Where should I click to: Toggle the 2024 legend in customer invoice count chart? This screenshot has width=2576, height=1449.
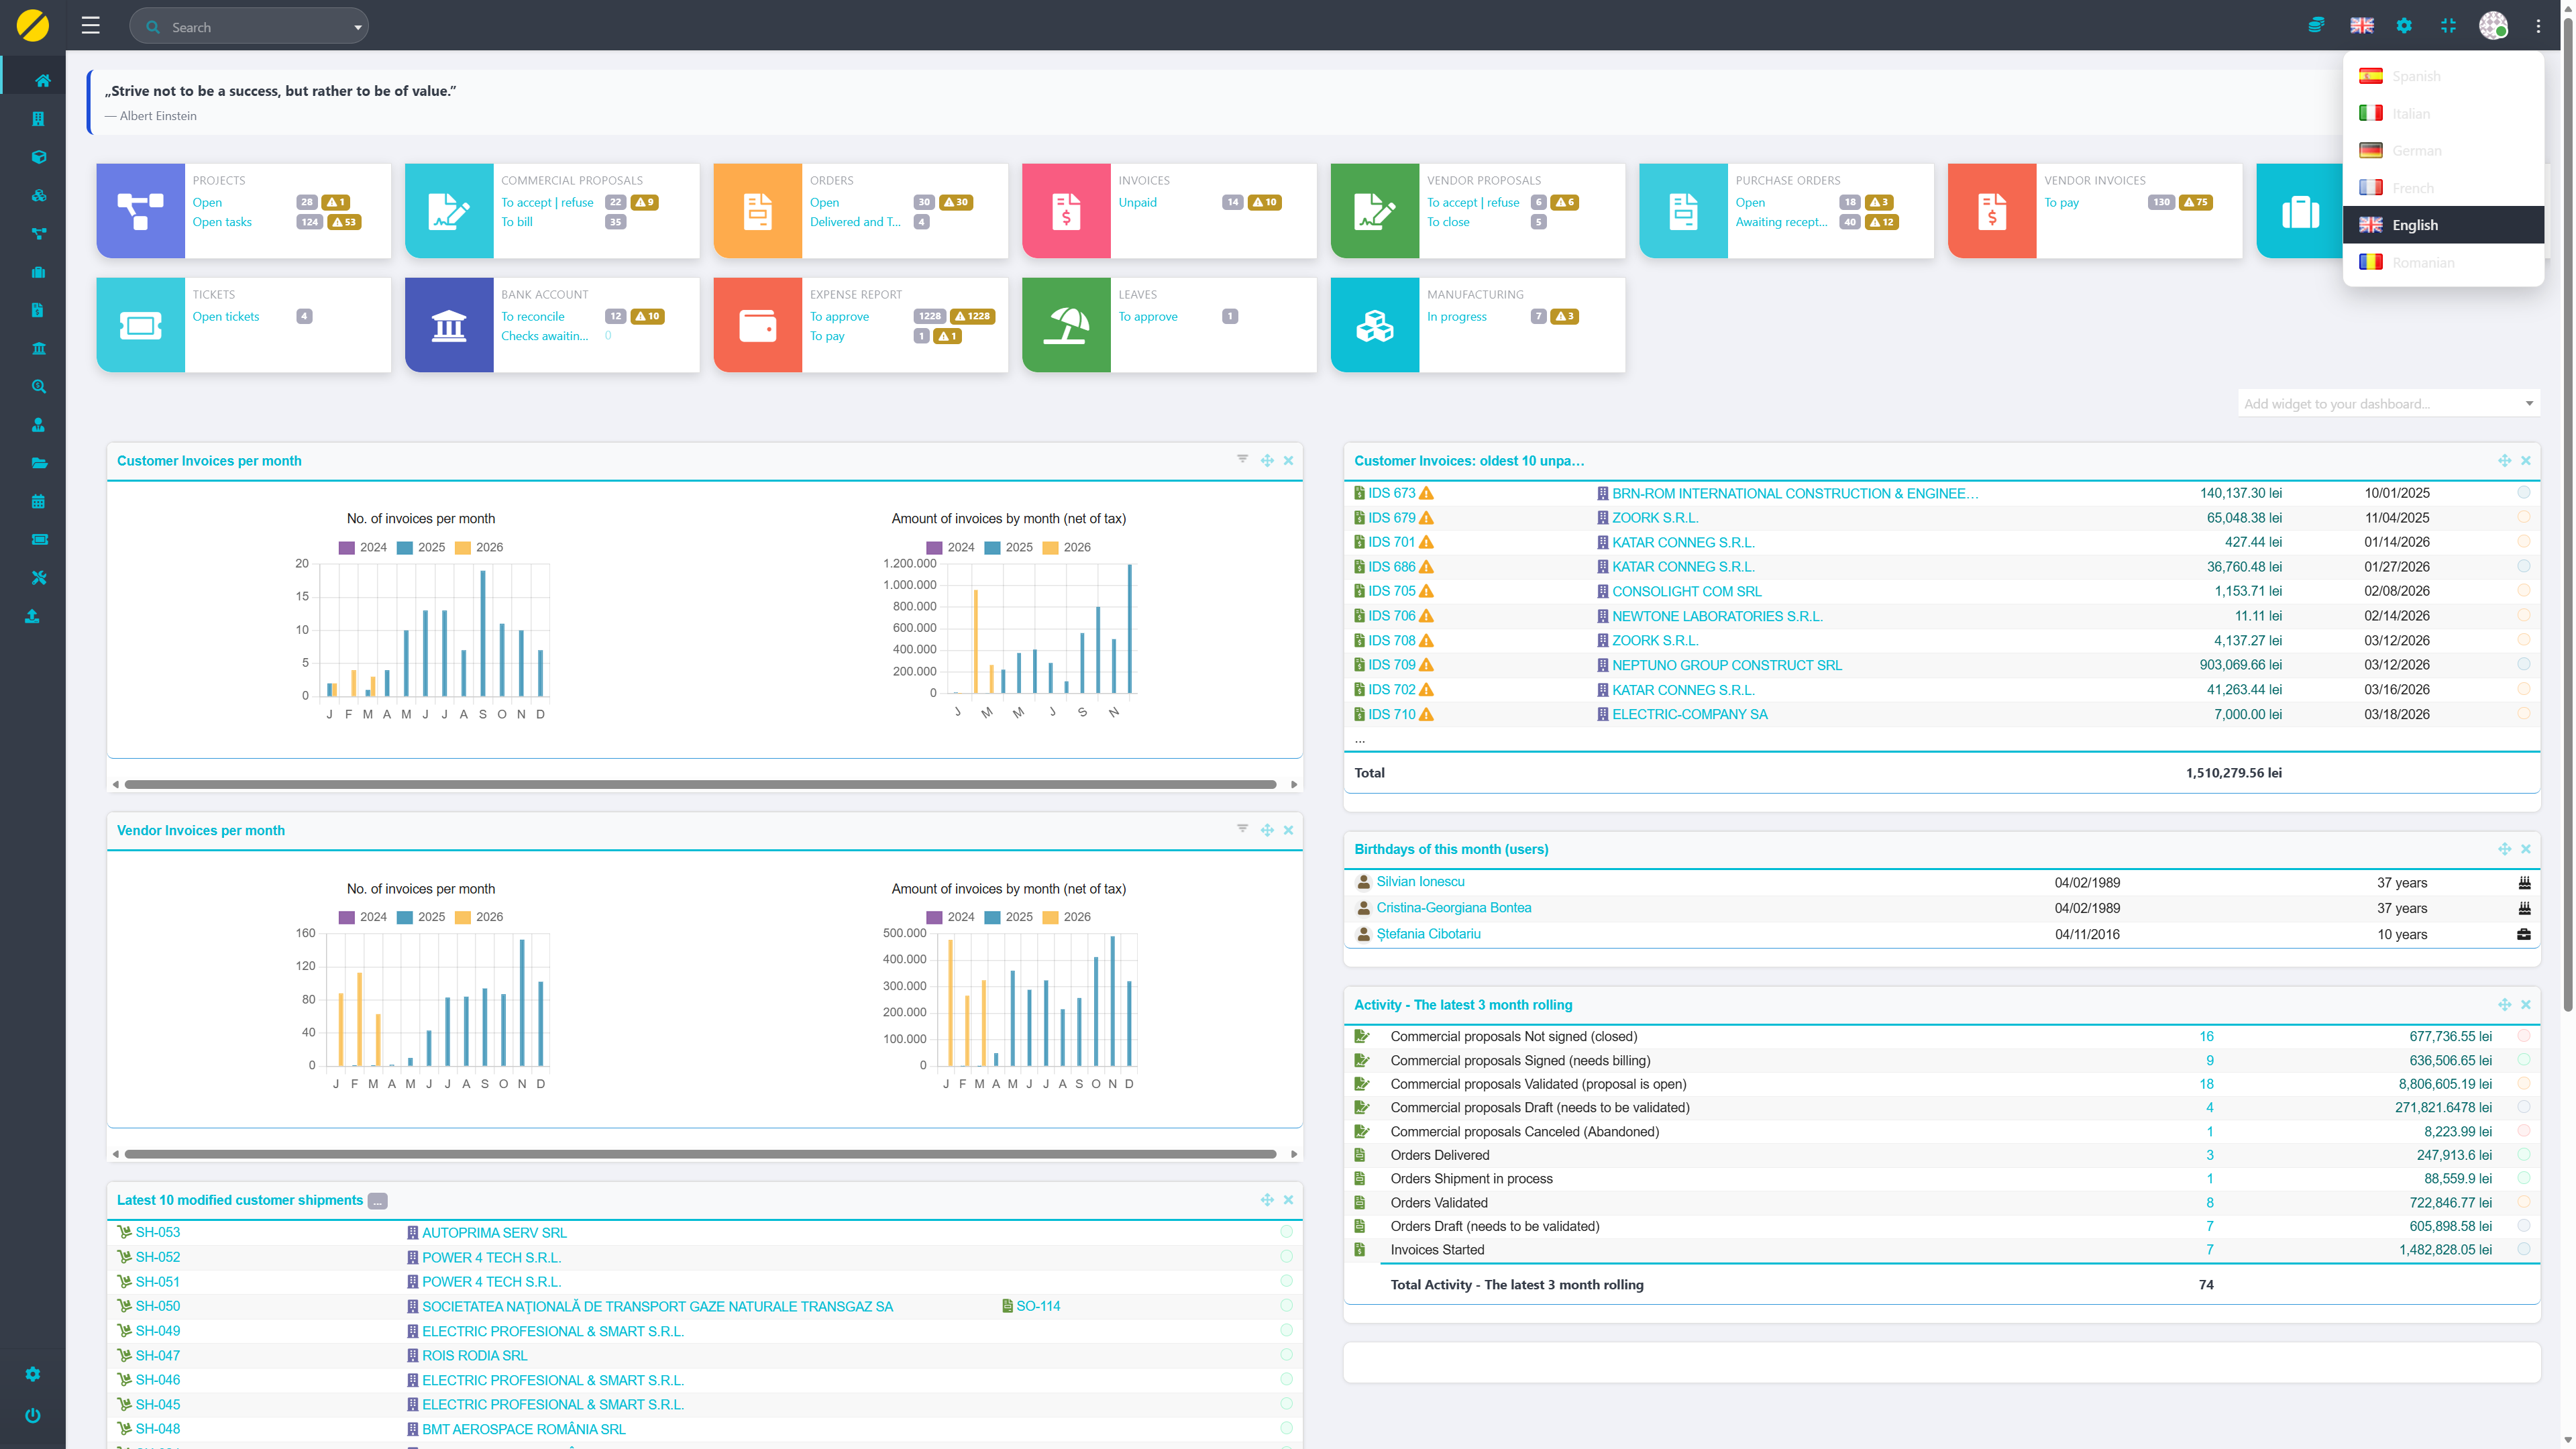(362, 547)
